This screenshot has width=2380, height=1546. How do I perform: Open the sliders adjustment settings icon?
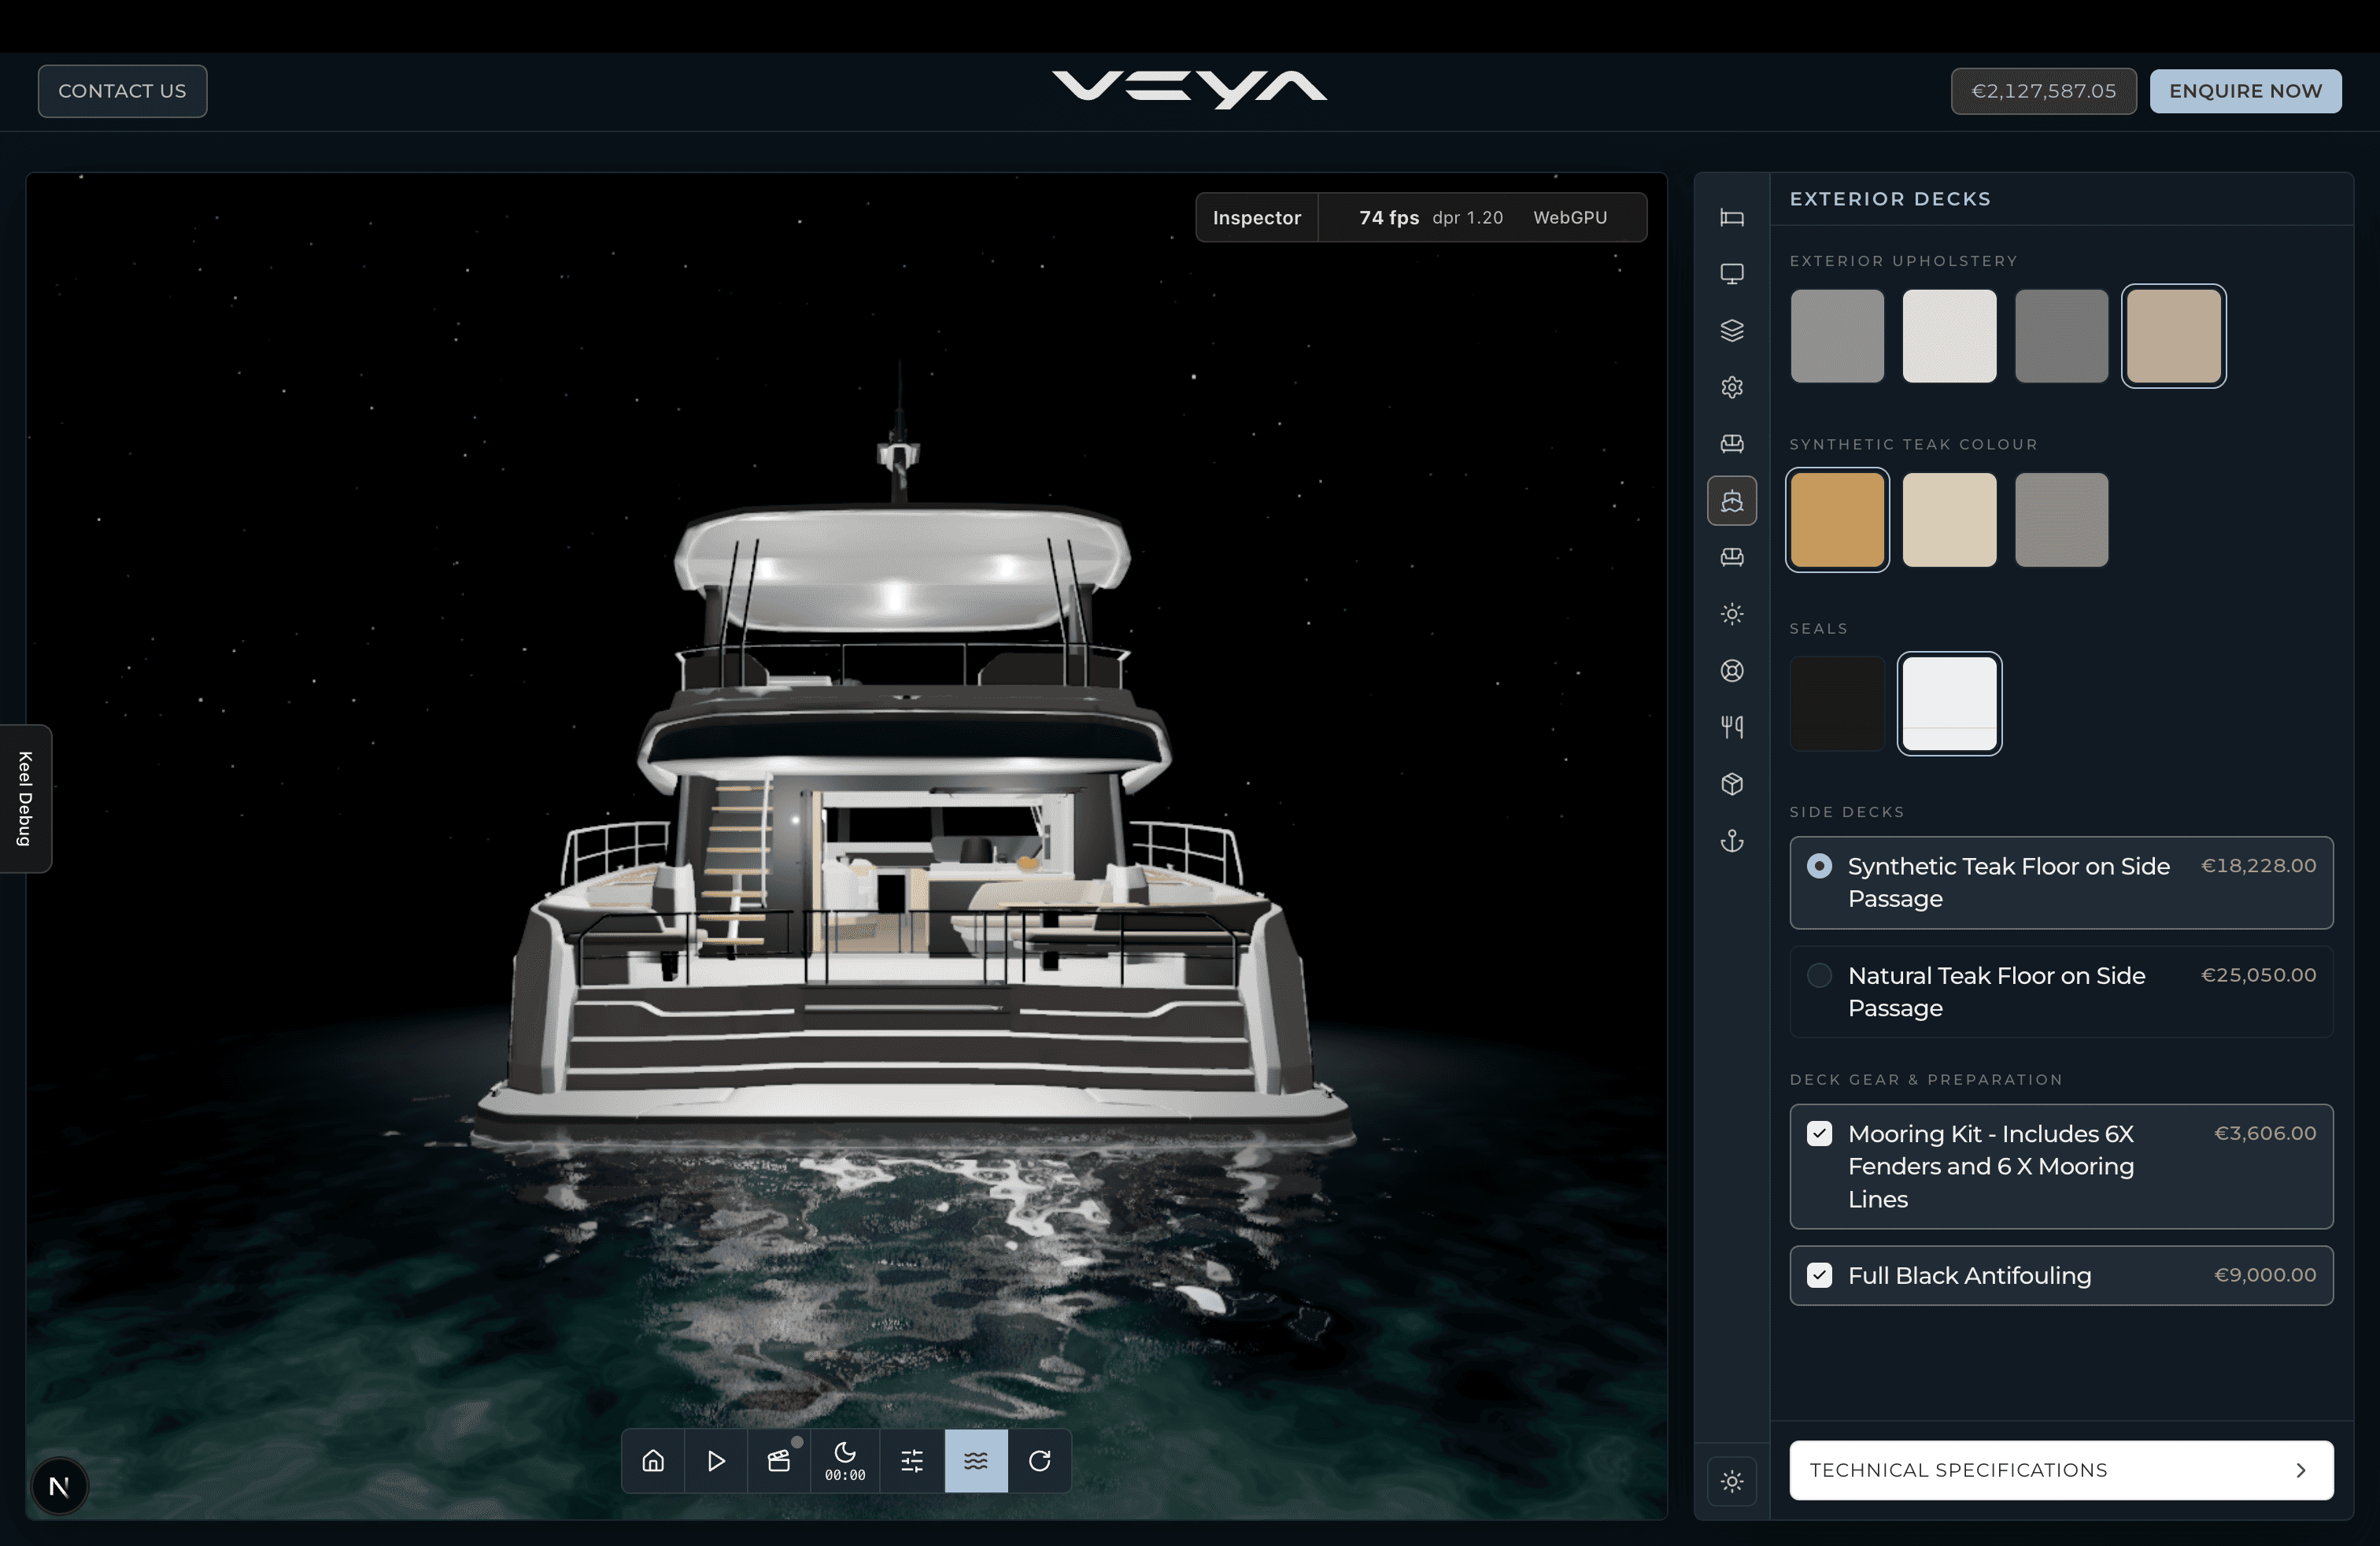[x=912, y=1461]
